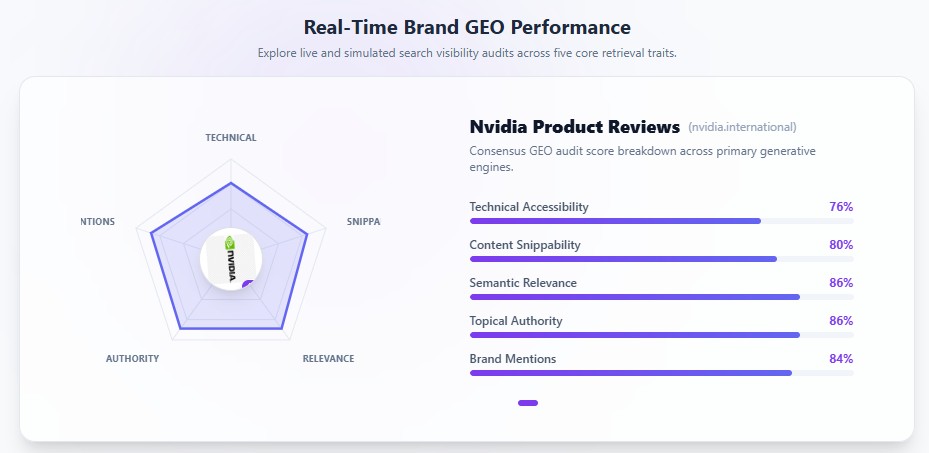This screenshot has height=453, width=929.
Task: Click the Semantic Relevance label
Action: pos(523,282)
